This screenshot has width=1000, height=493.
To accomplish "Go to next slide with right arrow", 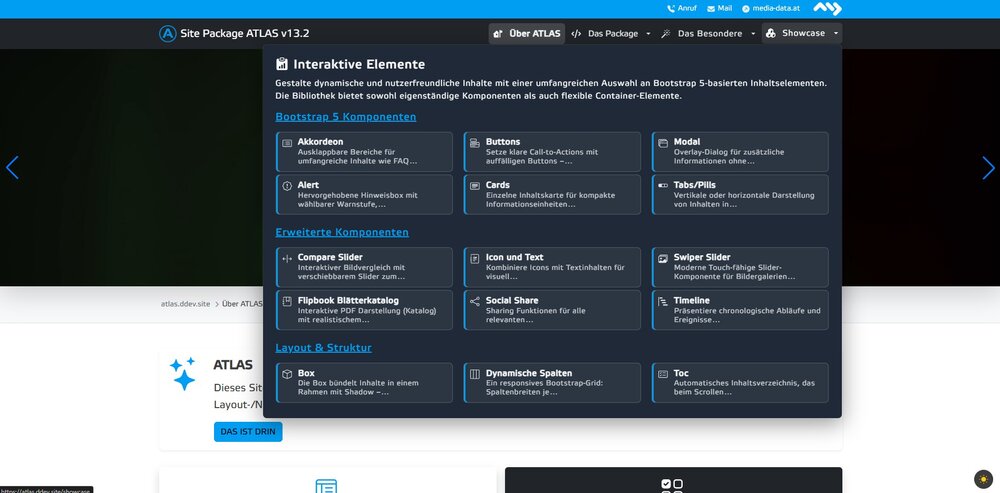I will pos(988,168).
